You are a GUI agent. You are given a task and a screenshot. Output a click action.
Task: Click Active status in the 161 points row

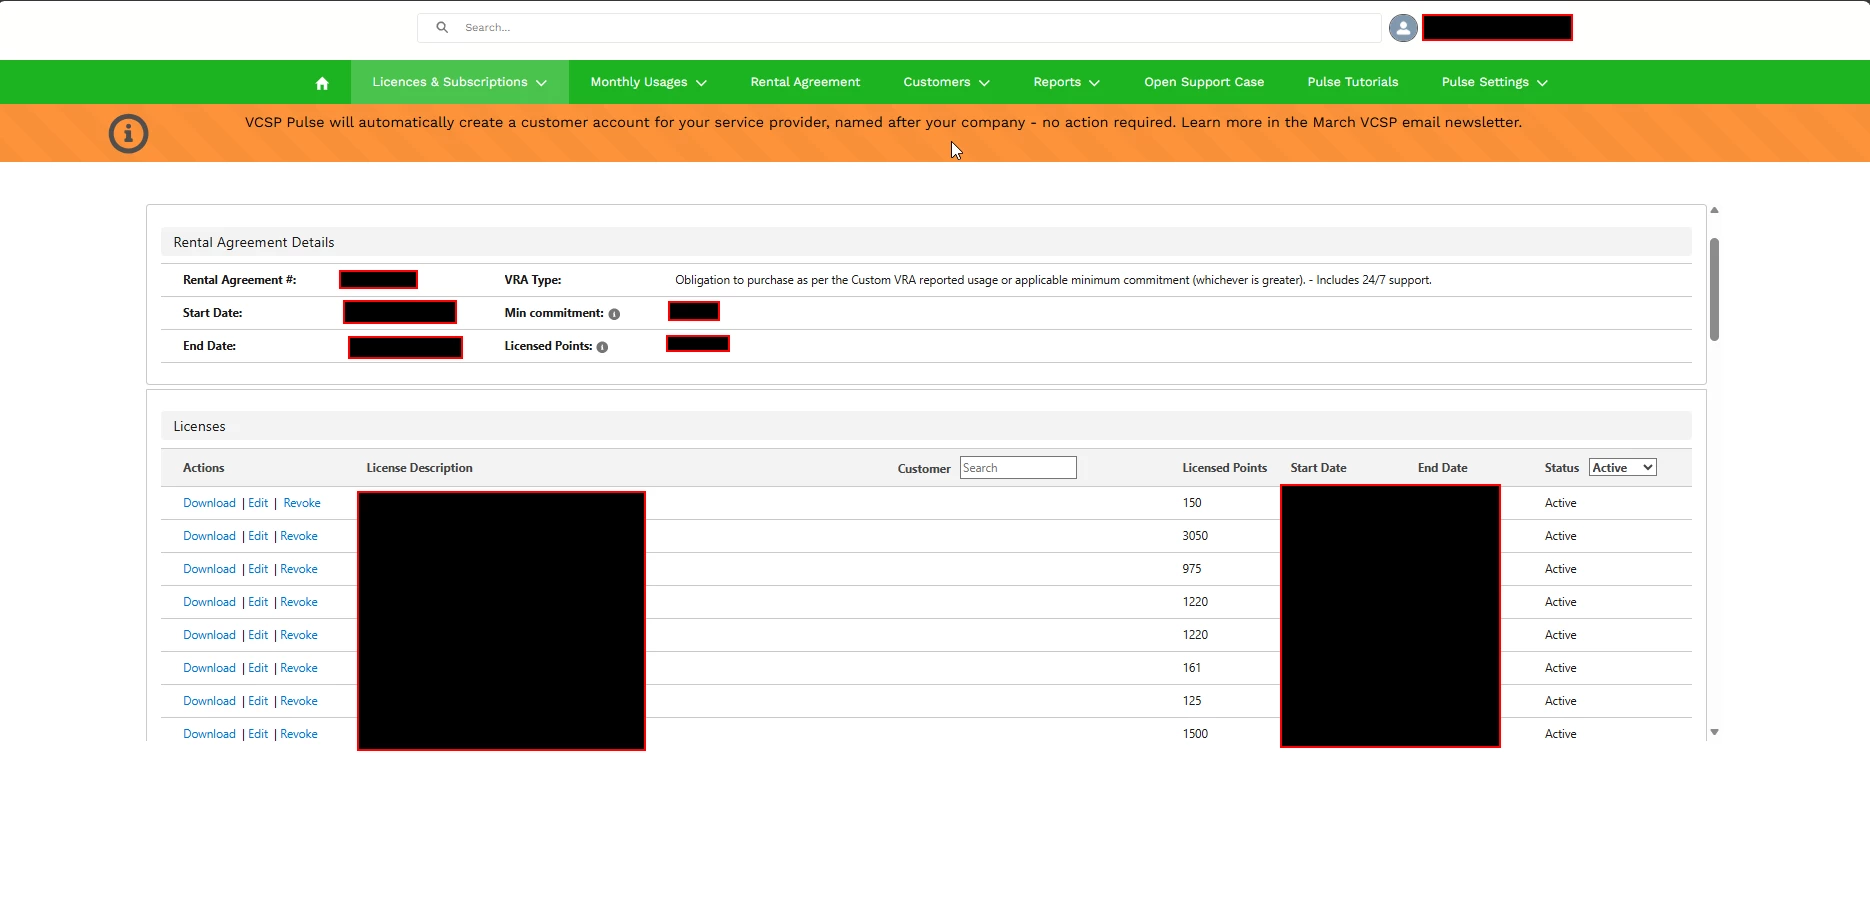click(x=1560, y=668)
